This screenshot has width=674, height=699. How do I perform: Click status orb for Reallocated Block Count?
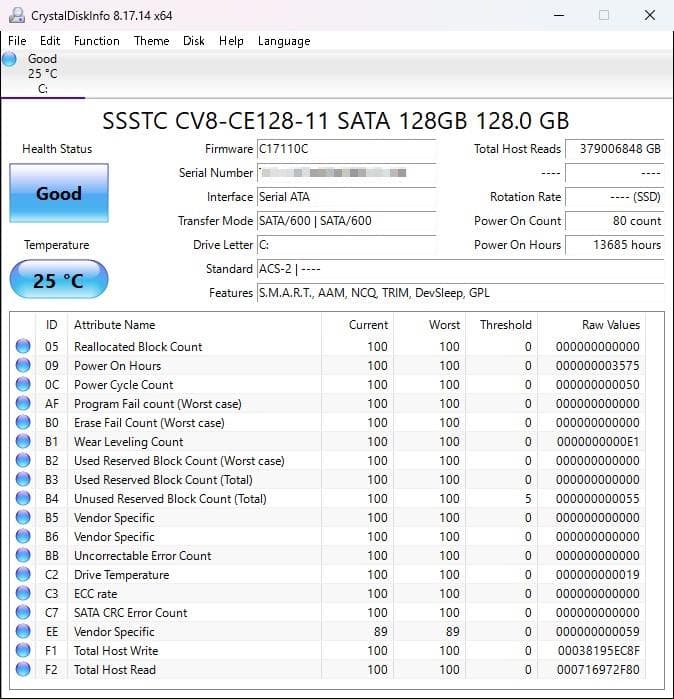pos(23,346)
